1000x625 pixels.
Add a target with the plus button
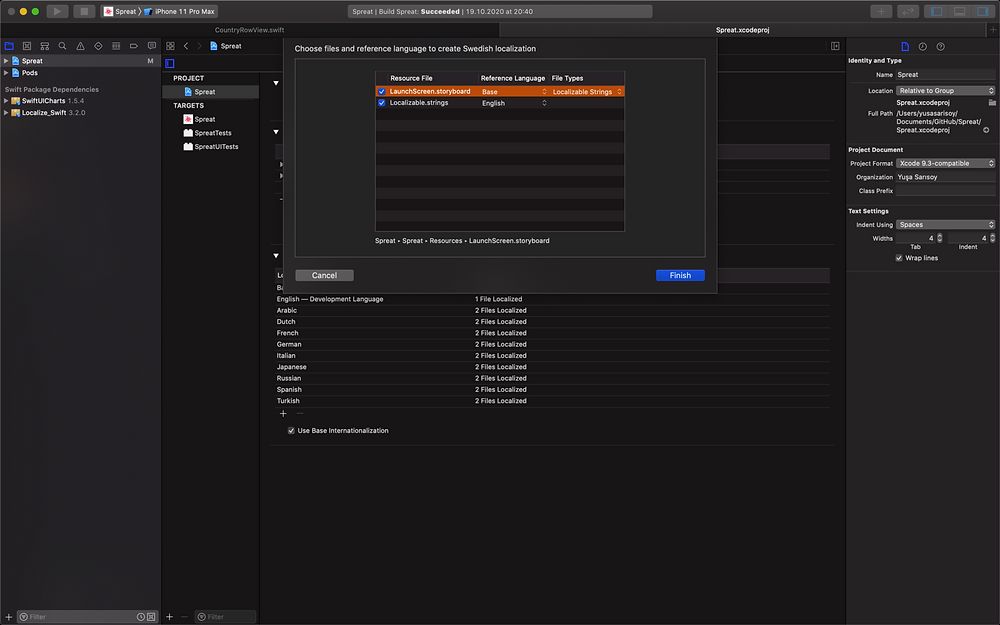(x=170, y=617)
